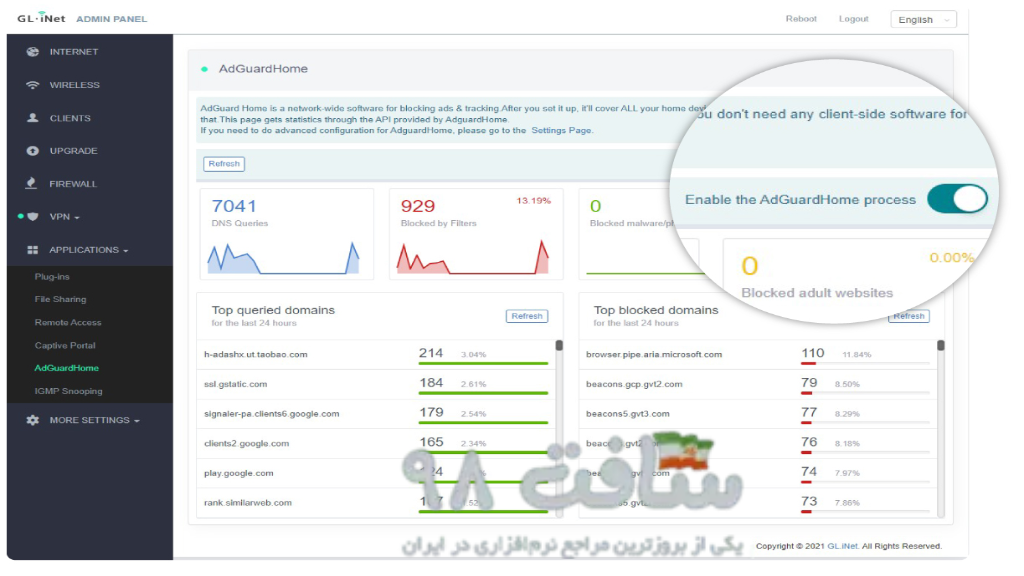The width and height of the screenshot is (1024, 576).
Task: Open Captive Portal submenu item
Action: point(65,345)
